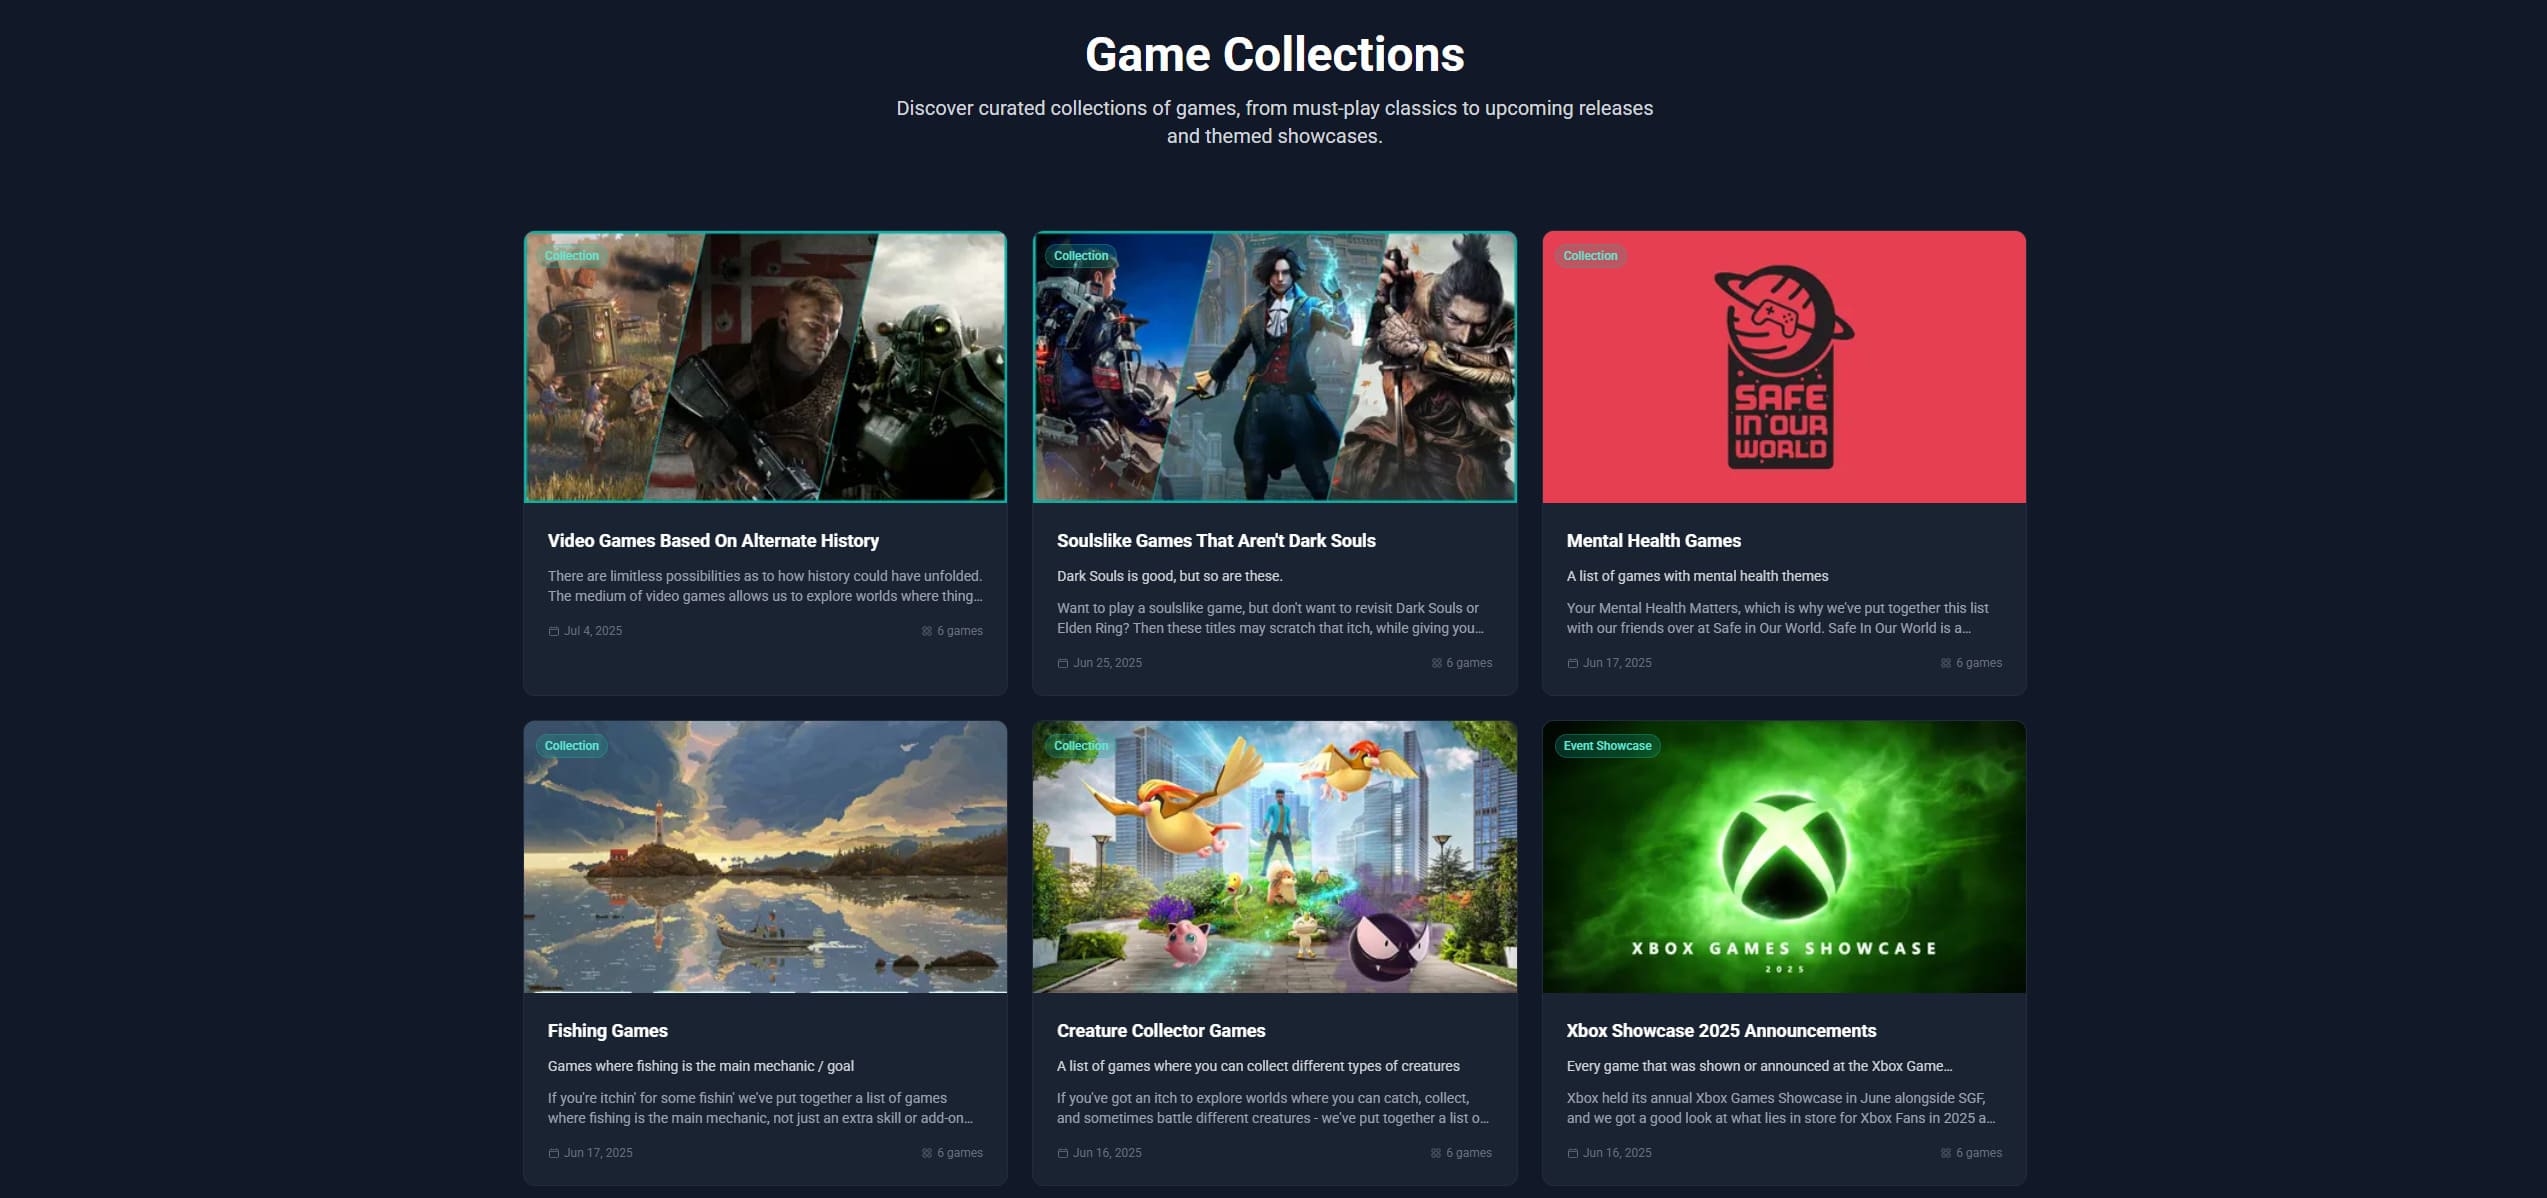Click games grid icon on Xbox Showcase card
The width and height of the screenshot is (2547, 1198).
pos(1945,1153)
